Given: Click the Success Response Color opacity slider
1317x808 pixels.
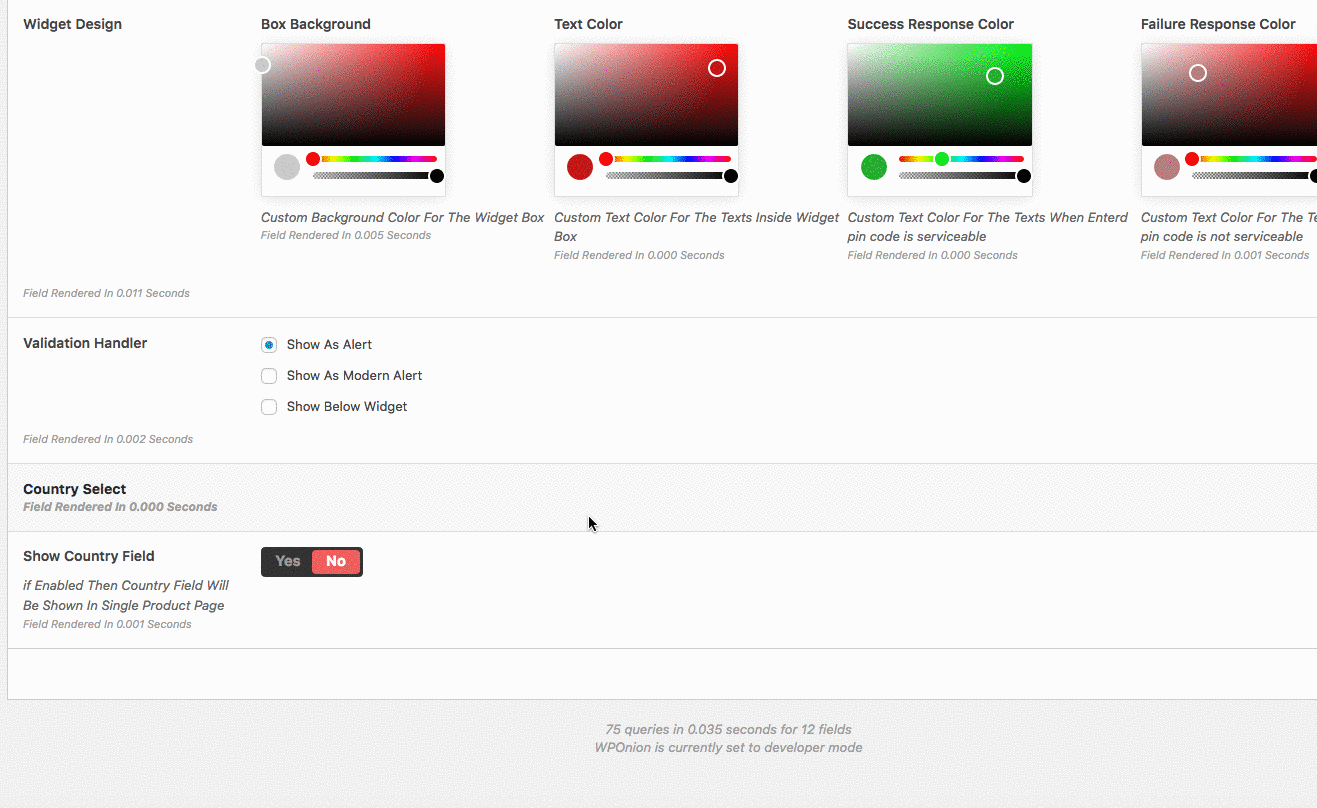Looking at the screenshot, I should (961, 176).
